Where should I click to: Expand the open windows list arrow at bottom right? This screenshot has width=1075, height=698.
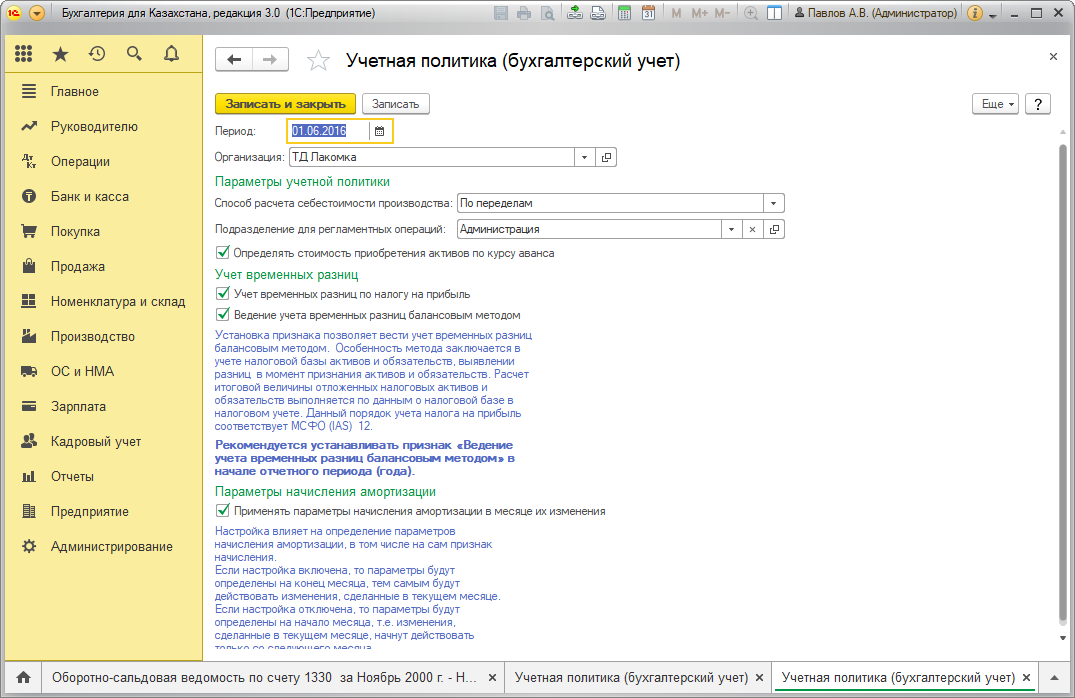click(1055, 677)
